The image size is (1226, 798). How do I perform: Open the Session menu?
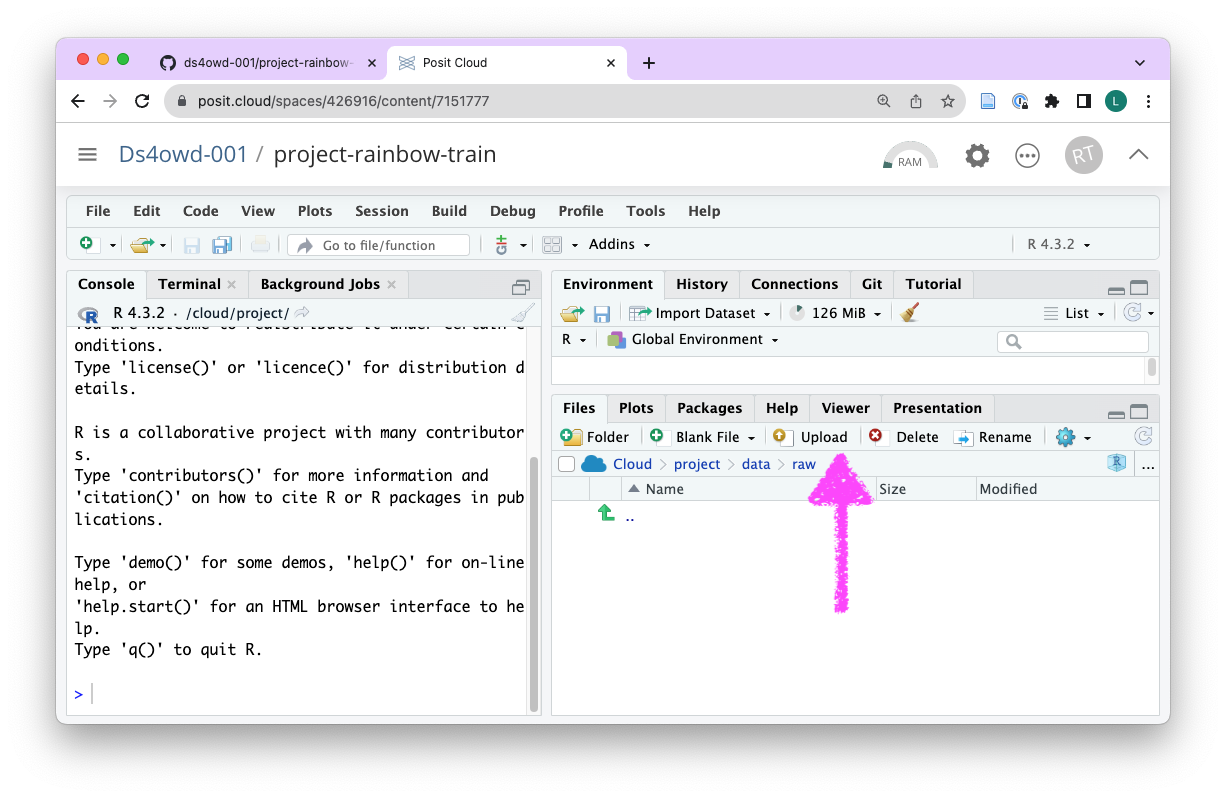pyautogui.click(x=381, y=211)
